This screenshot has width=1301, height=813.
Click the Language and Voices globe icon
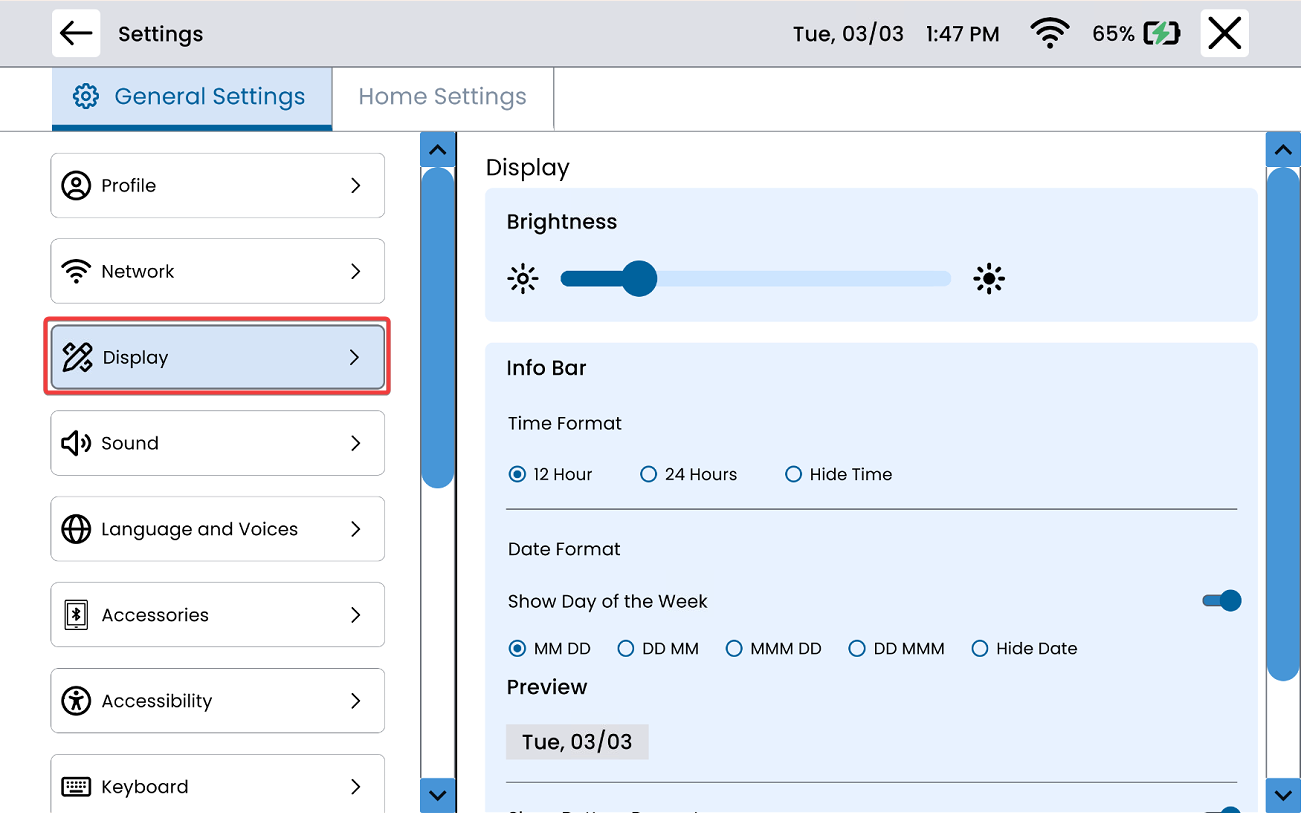[x=76, y=529]
